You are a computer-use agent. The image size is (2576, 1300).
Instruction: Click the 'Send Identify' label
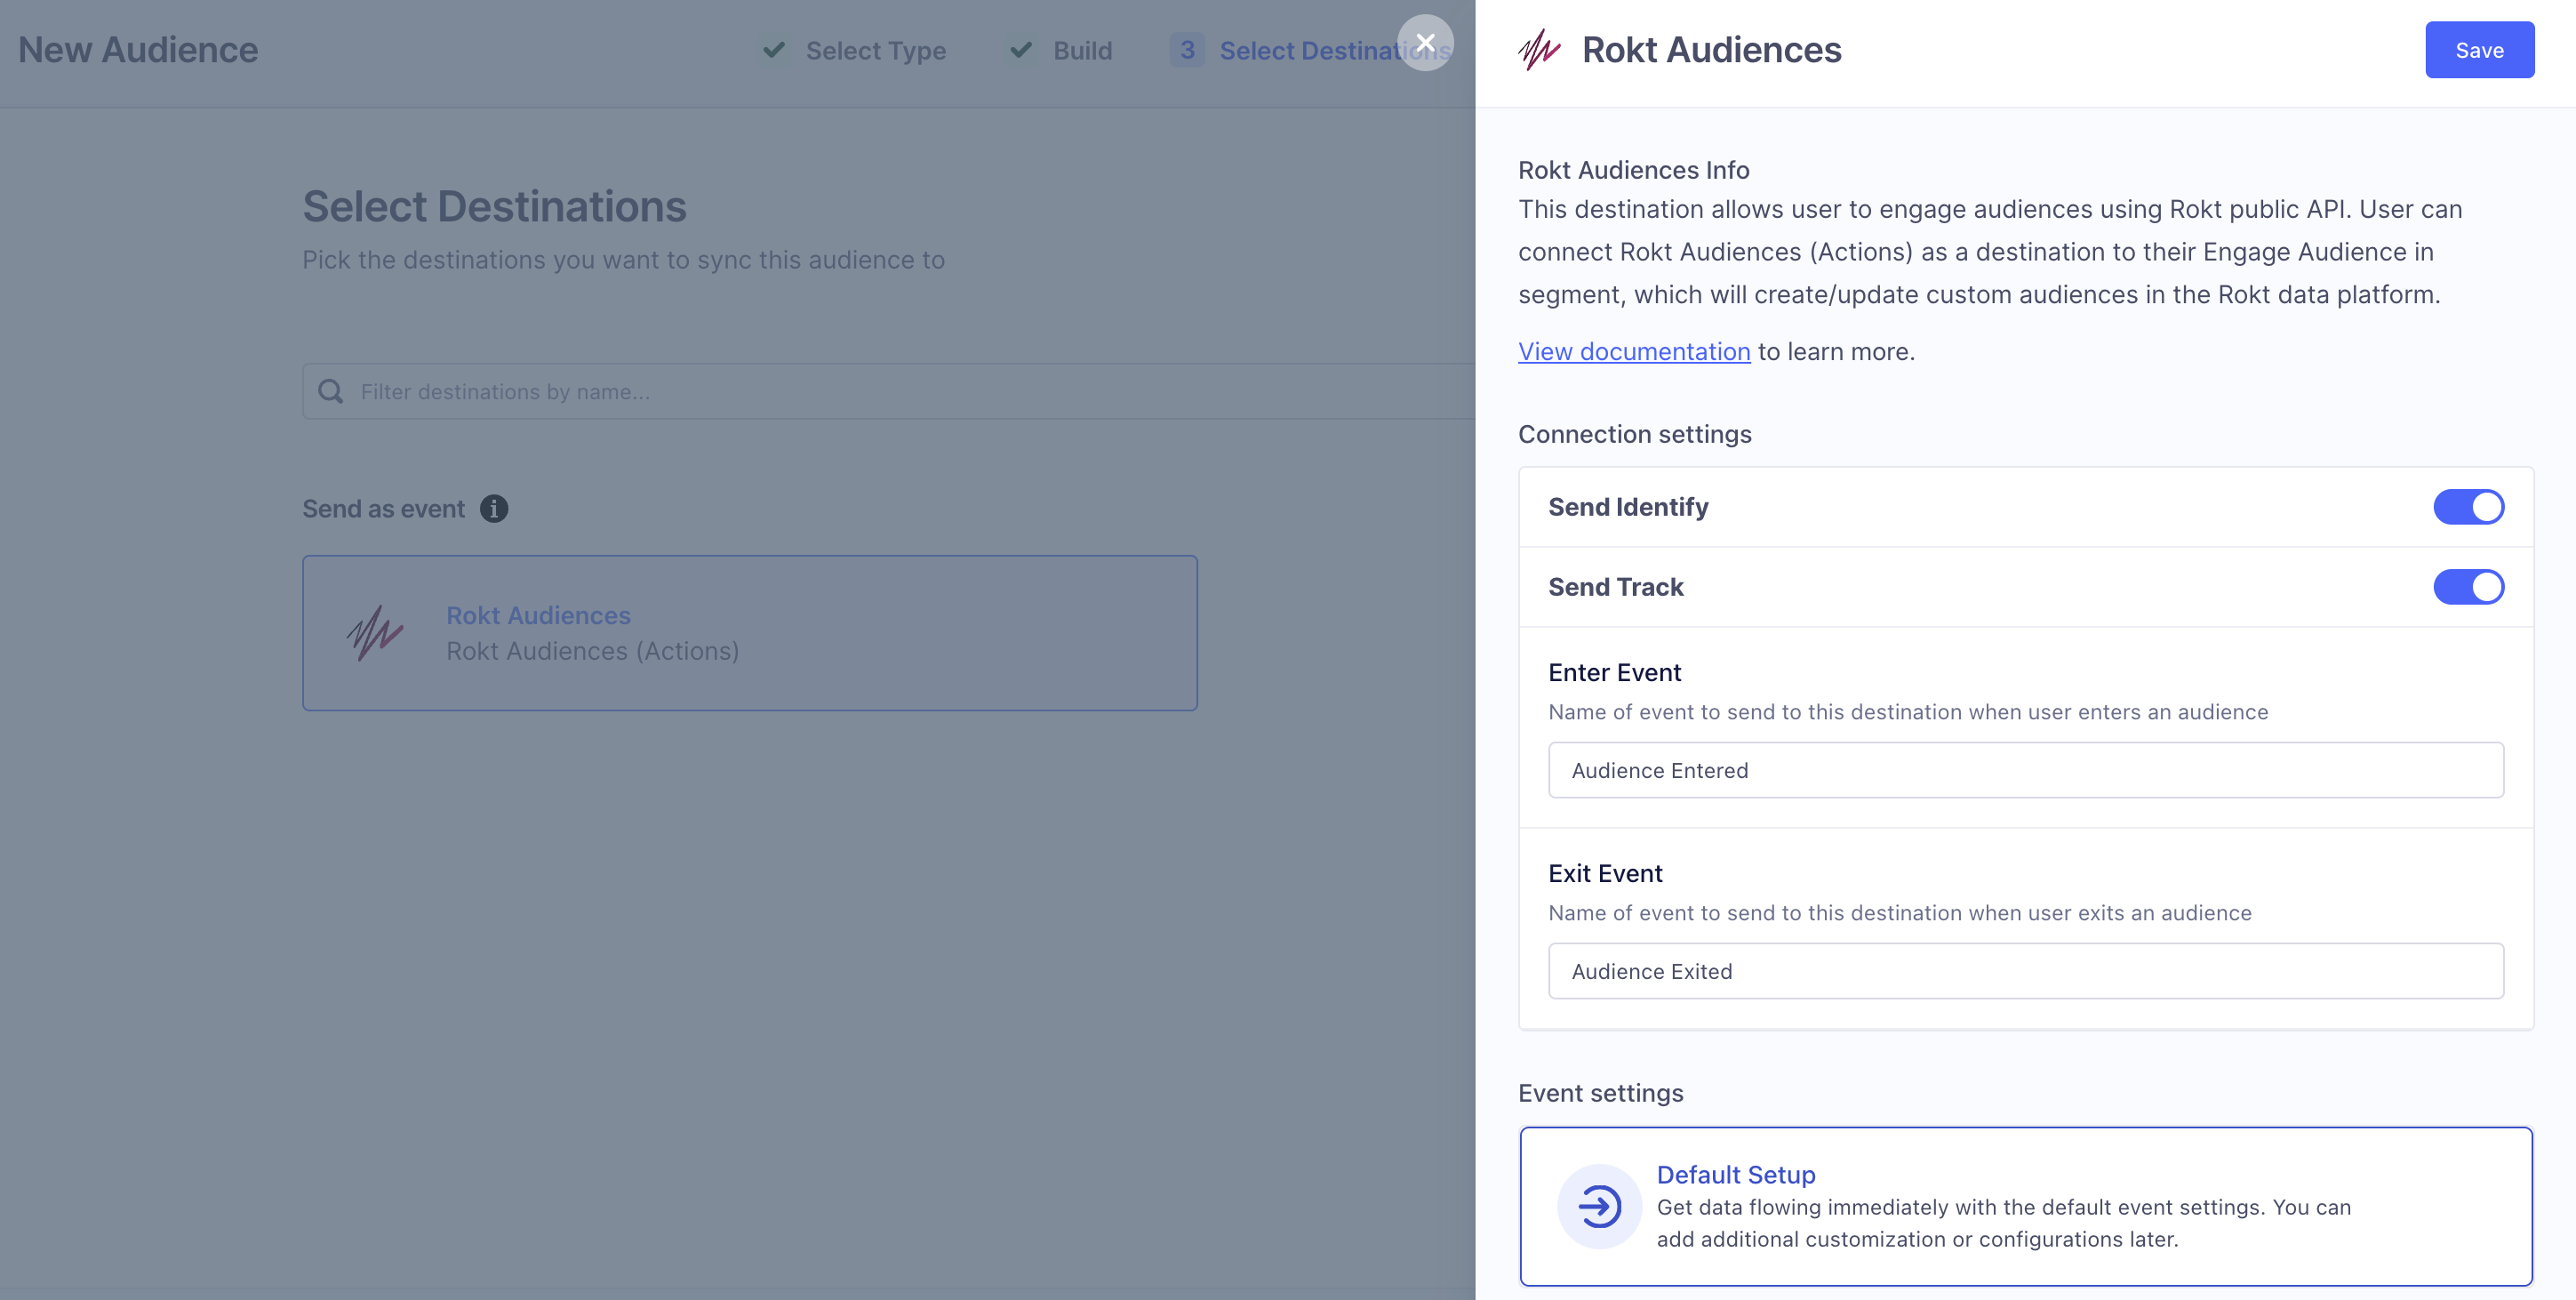click(1628, 507)
